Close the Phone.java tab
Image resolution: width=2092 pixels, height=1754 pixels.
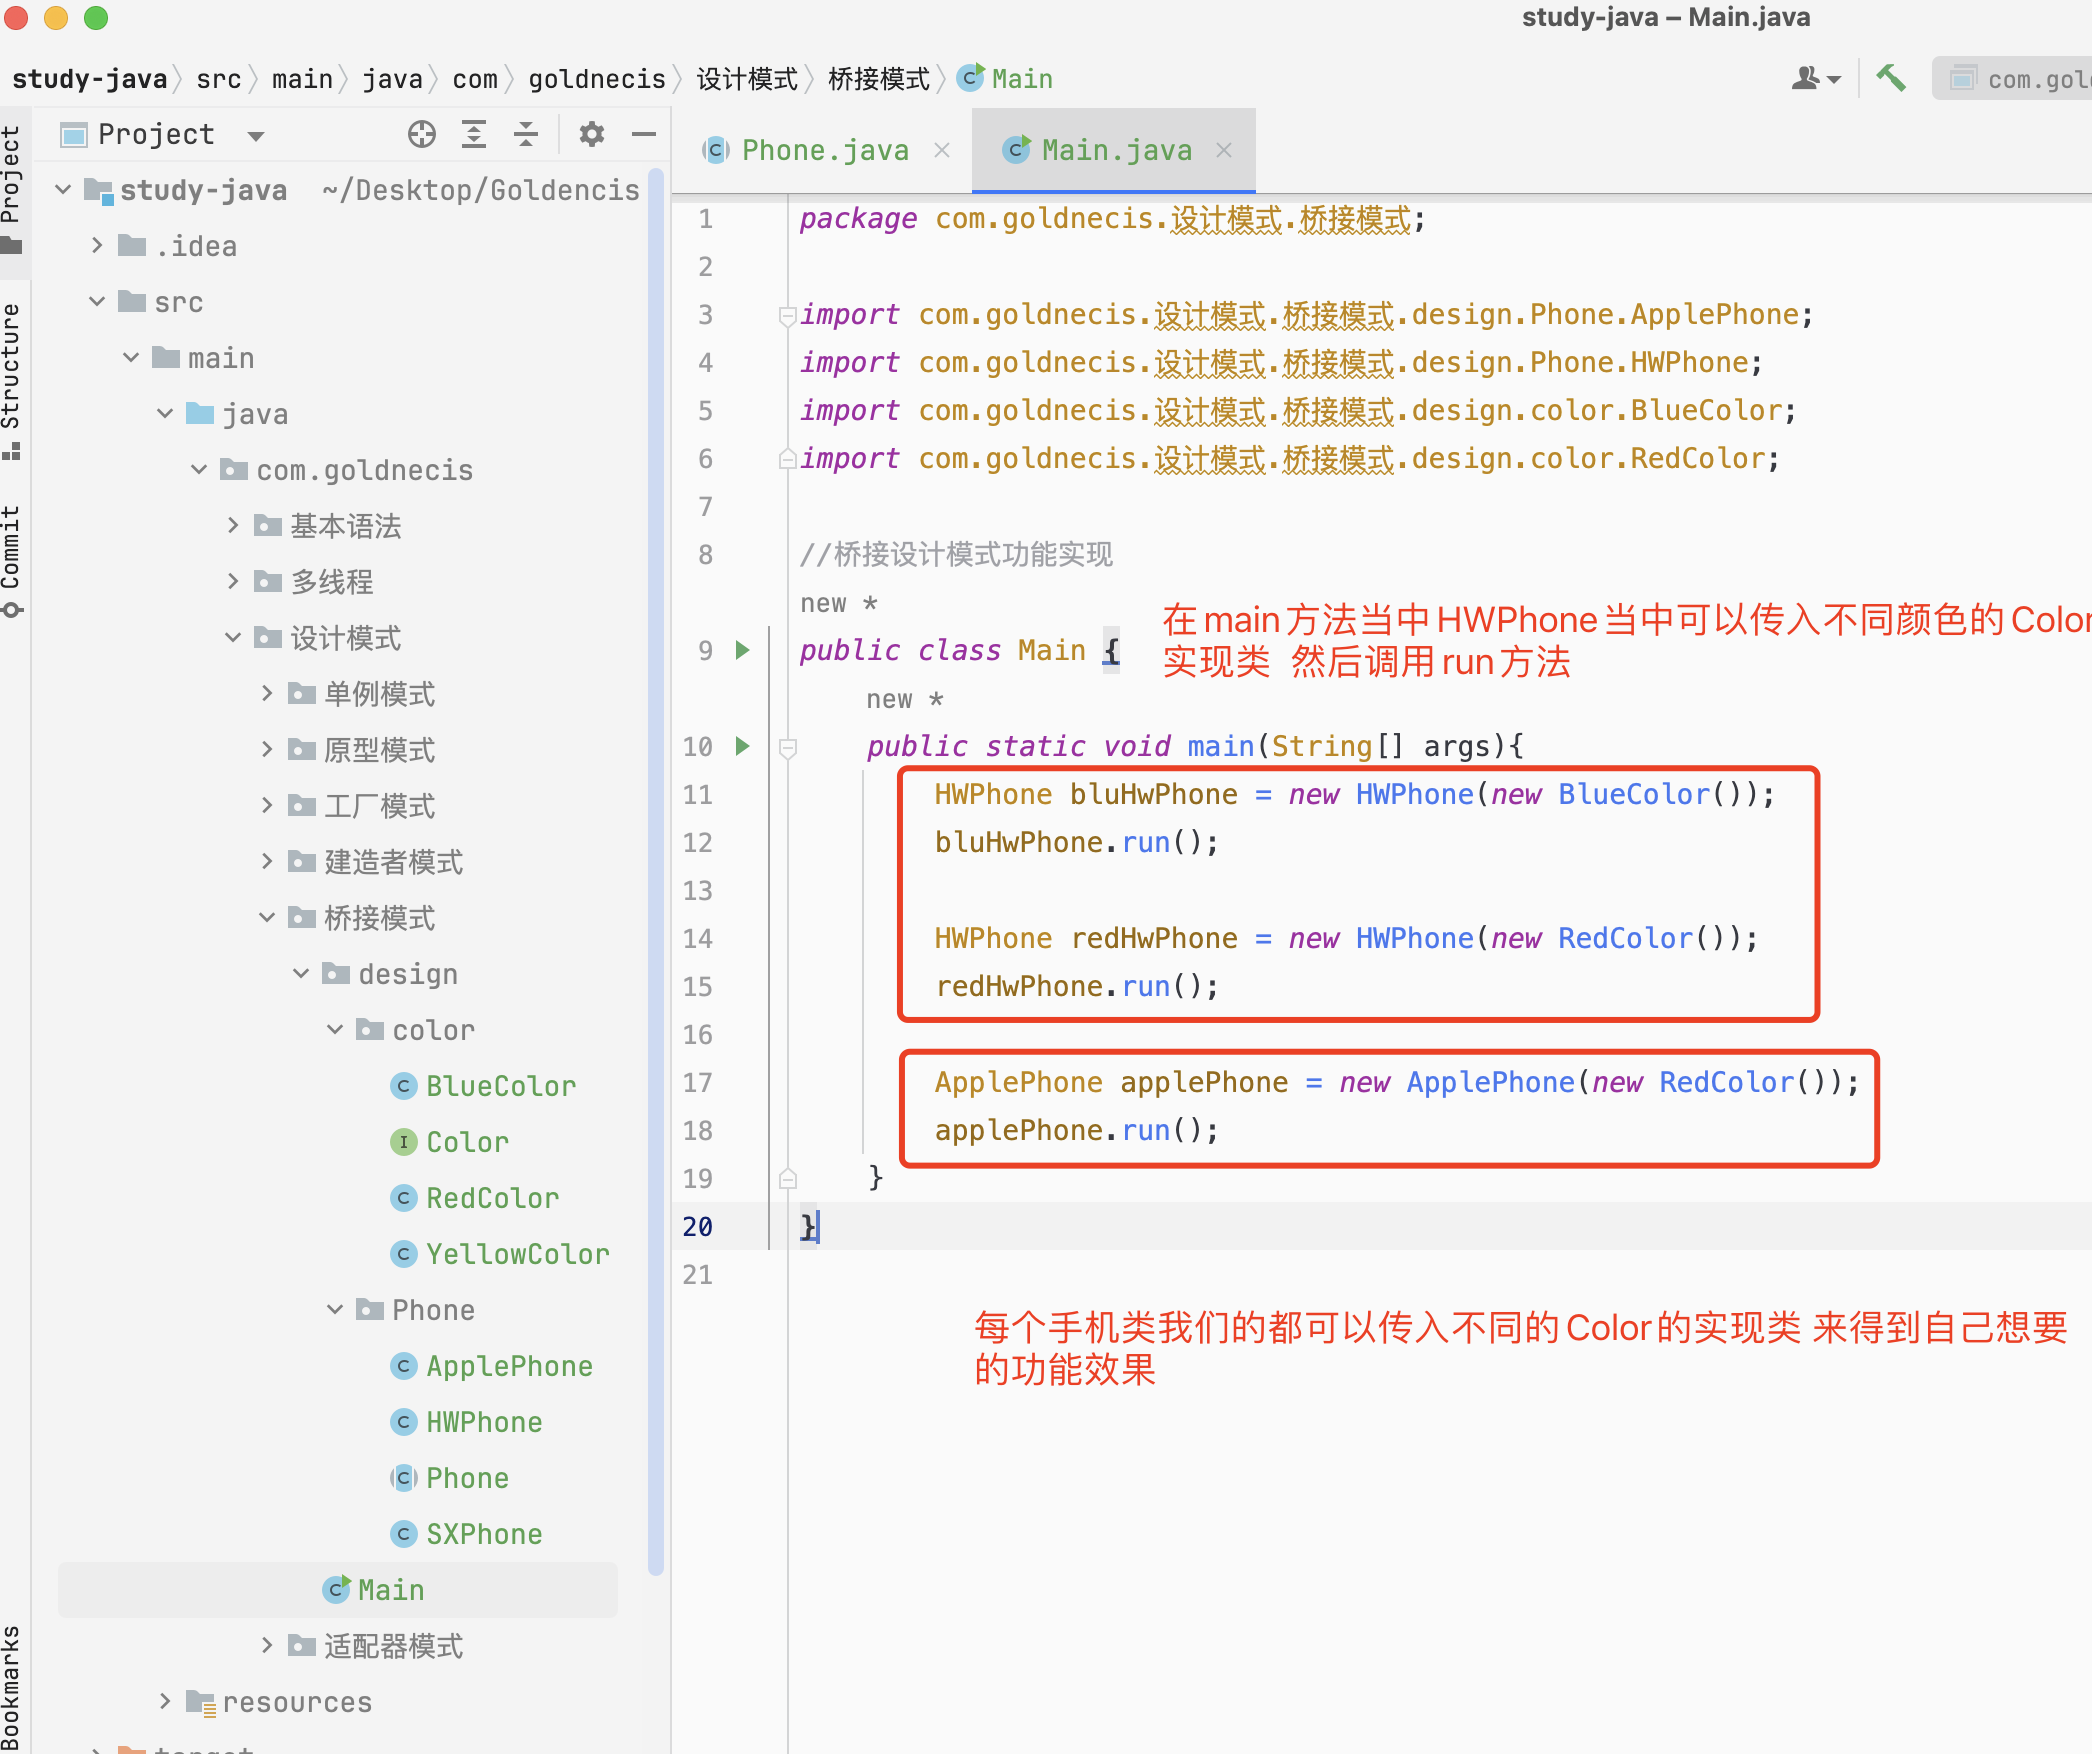click(x=942, y=150)
